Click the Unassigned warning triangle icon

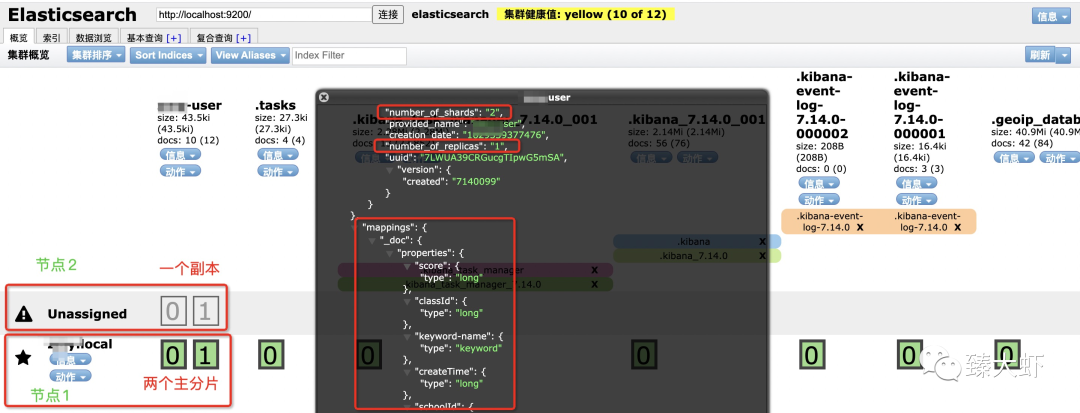23,314
